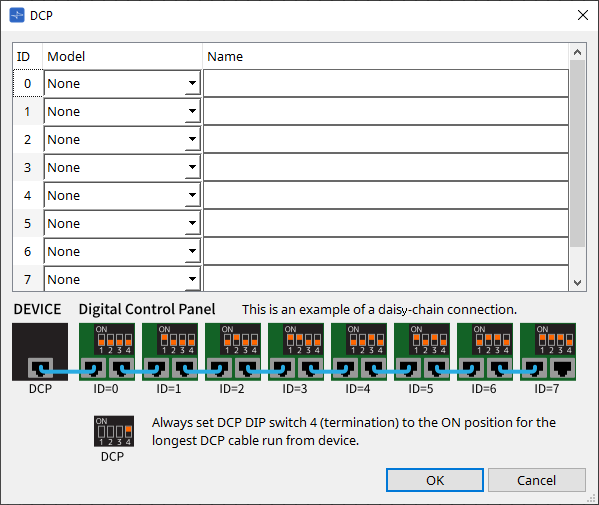Click the ID=4 control panel image

pos(359,352)
